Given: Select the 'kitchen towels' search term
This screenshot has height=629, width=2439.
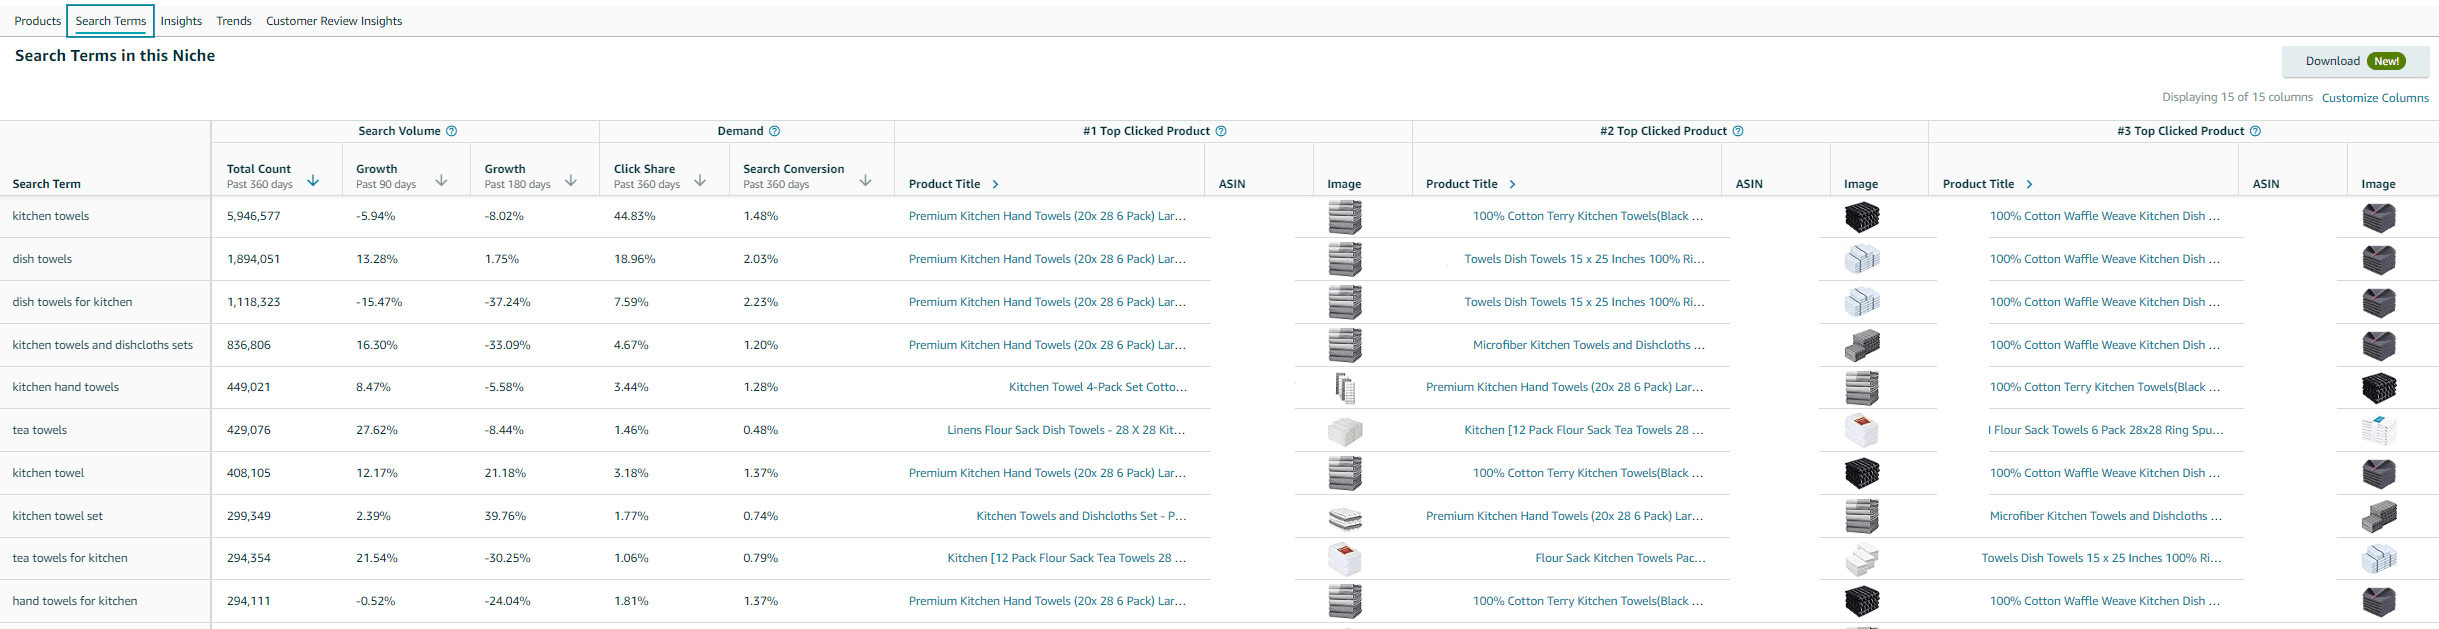Looking at the screenshot, I should click(51, 216).
